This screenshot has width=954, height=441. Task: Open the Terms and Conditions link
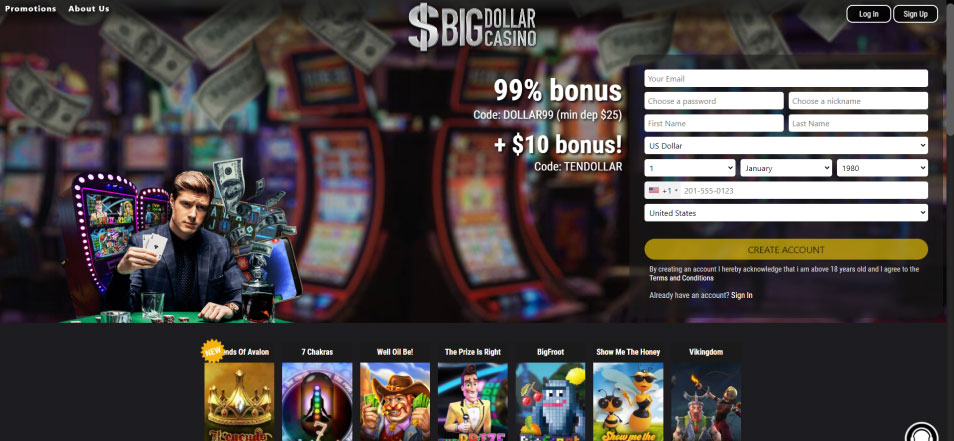point(681,278)
